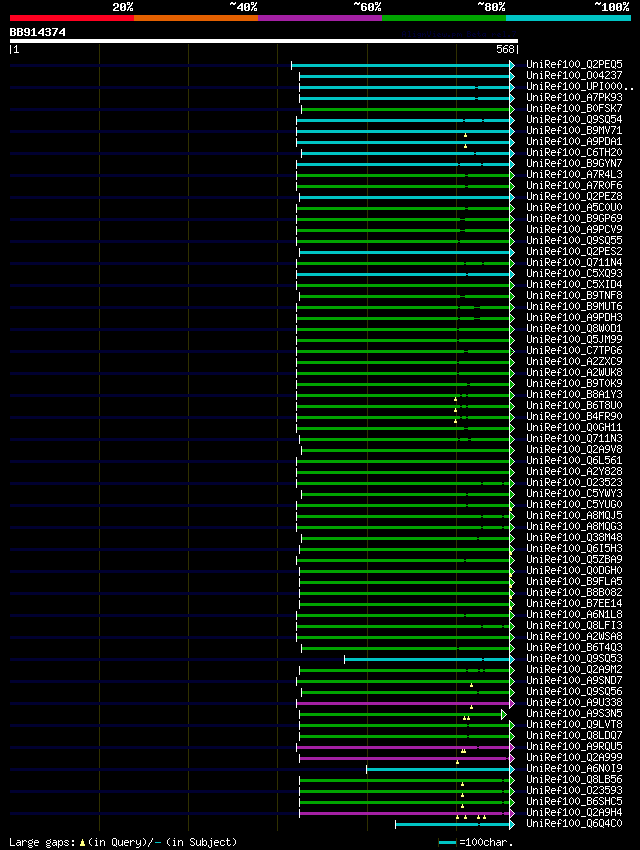Select the UniRef100_A5C0U0 label
Screen dimensions: 640x850
tap(574, 208)
